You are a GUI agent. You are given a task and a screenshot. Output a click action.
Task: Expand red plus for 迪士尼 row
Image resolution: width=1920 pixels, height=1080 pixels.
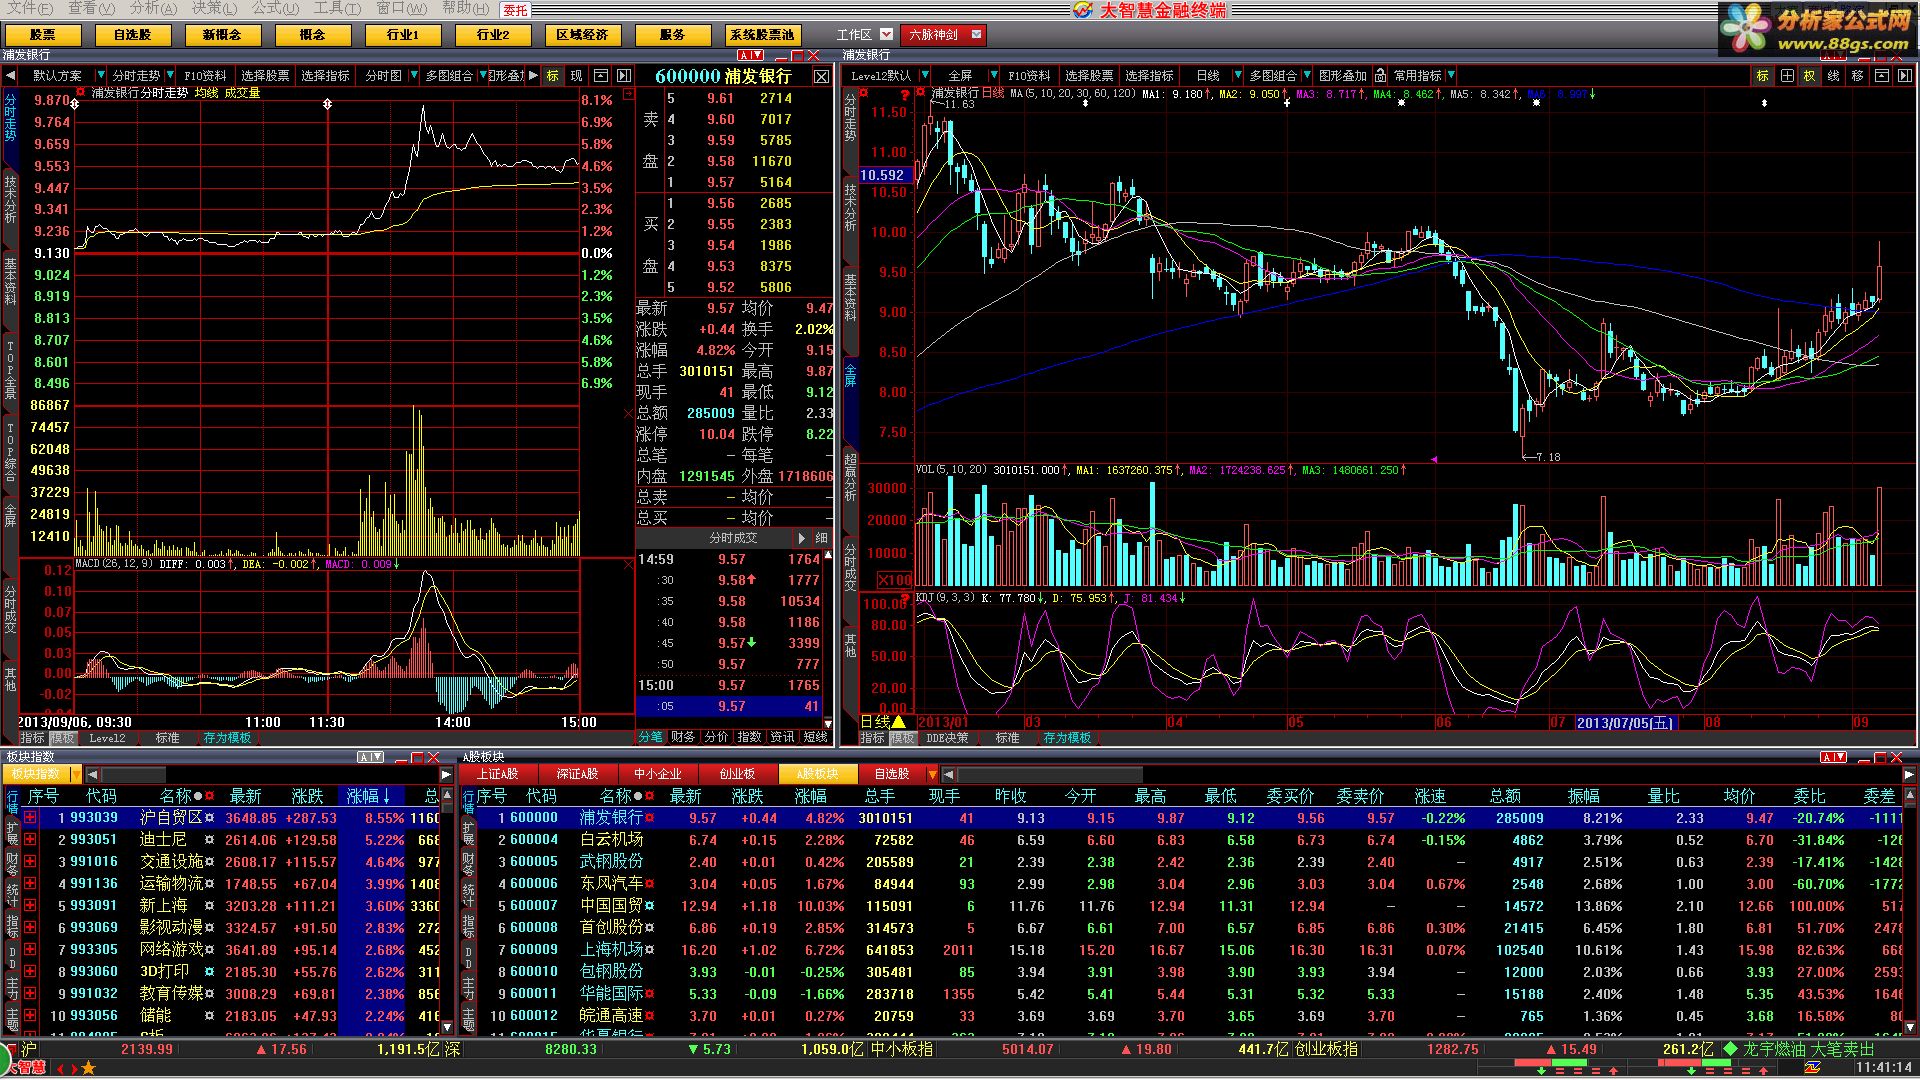click(31, 840)
